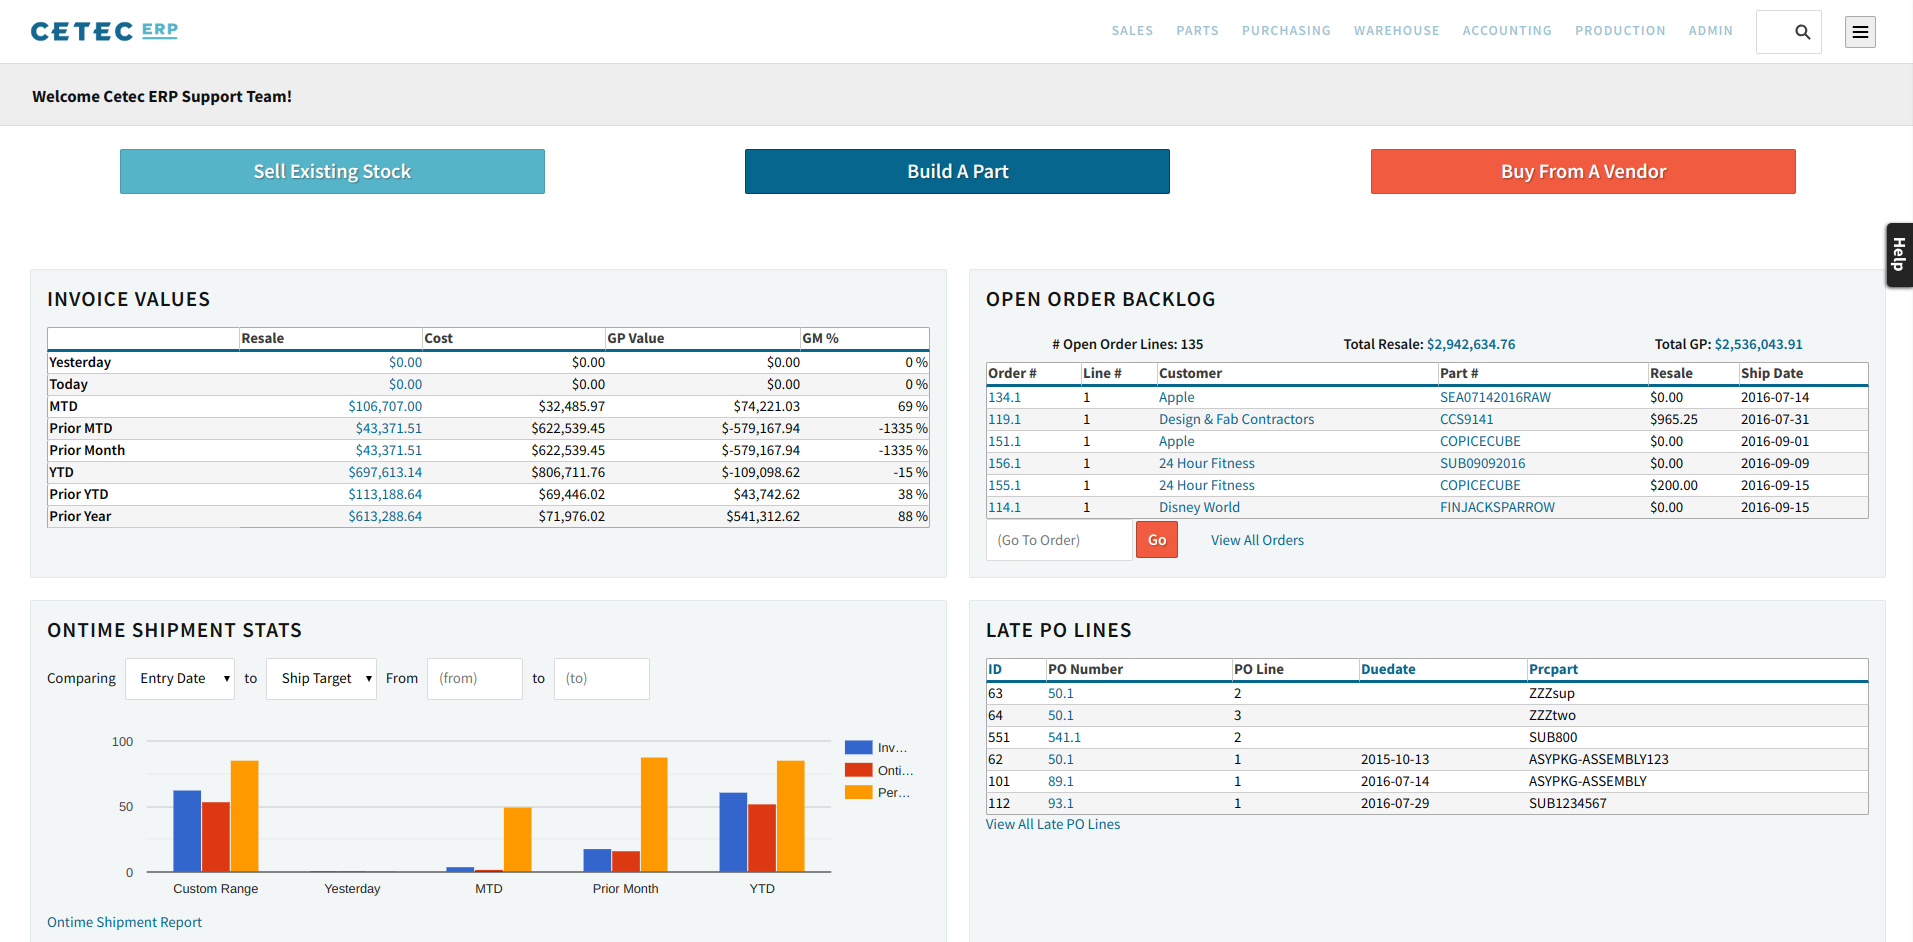Expand the Entry Date dropdown
Viewport: 1913px width, 942px height.
pyautogui.click(x=180, y=678)
